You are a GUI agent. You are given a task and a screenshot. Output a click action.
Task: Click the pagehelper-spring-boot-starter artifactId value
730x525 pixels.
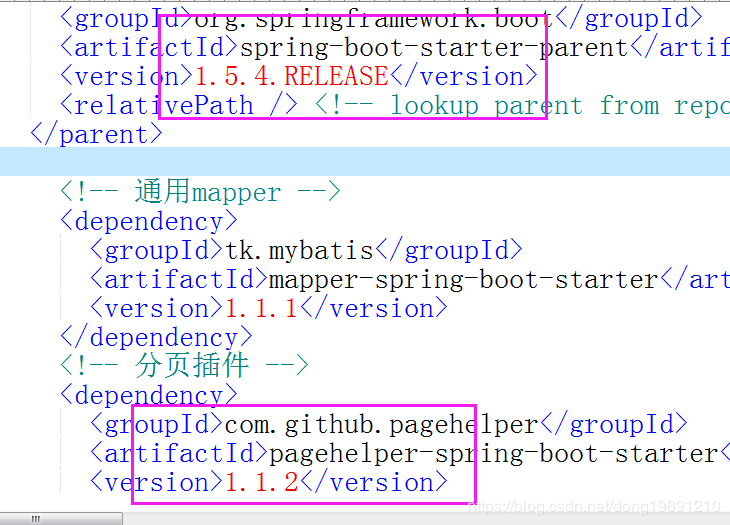tap(493, 454)
